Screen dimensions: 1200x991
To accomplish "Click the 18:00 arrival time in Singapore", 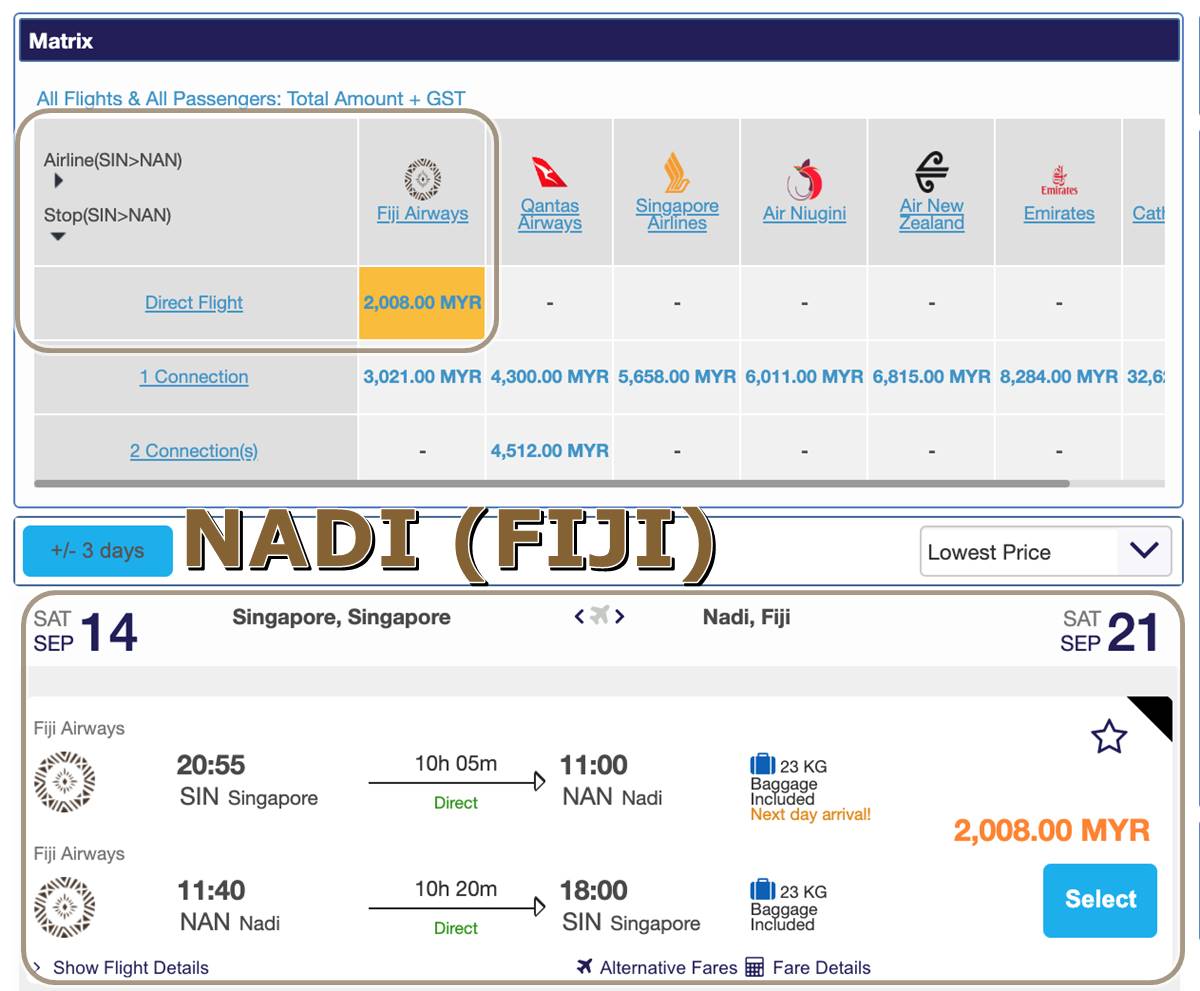I will (x=594, y=890).
